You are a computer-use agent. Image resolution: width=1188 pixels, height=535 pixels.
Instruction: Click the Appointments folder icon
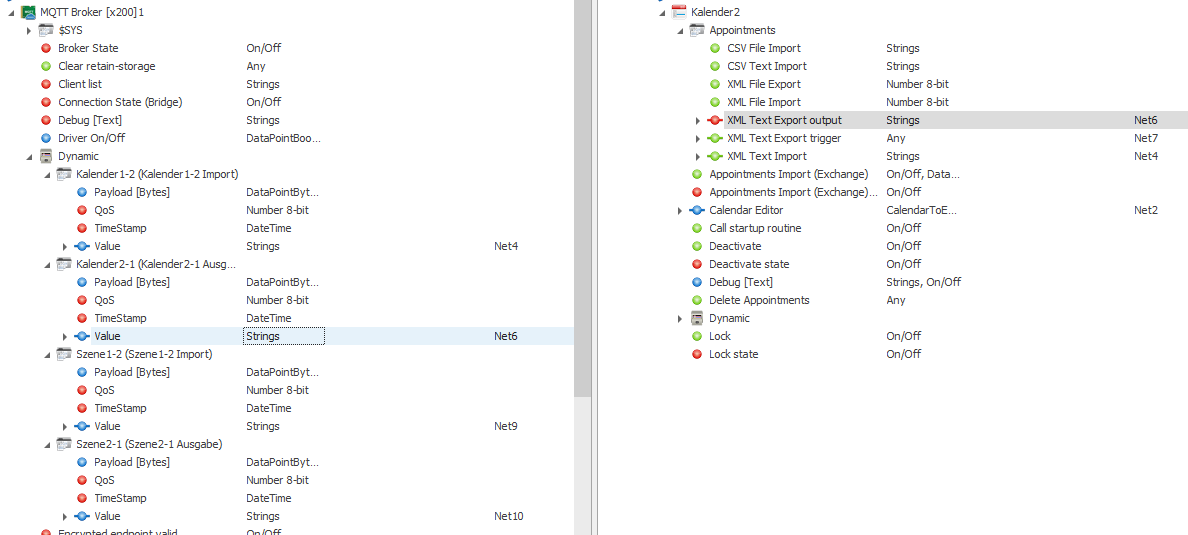(x=697, y=30)
